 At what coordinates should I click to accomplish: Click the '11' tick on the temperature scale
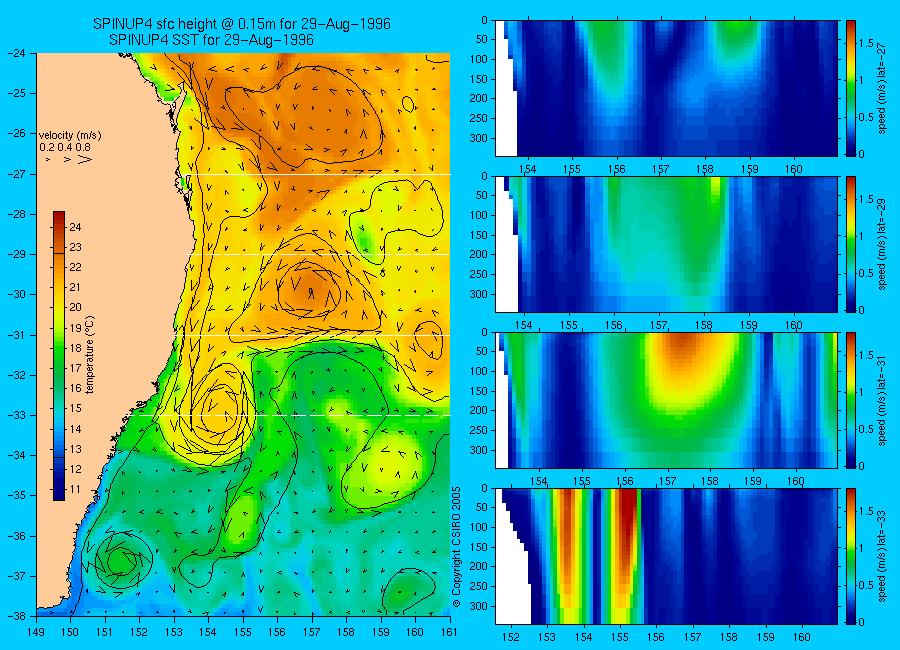coord(75,490)
